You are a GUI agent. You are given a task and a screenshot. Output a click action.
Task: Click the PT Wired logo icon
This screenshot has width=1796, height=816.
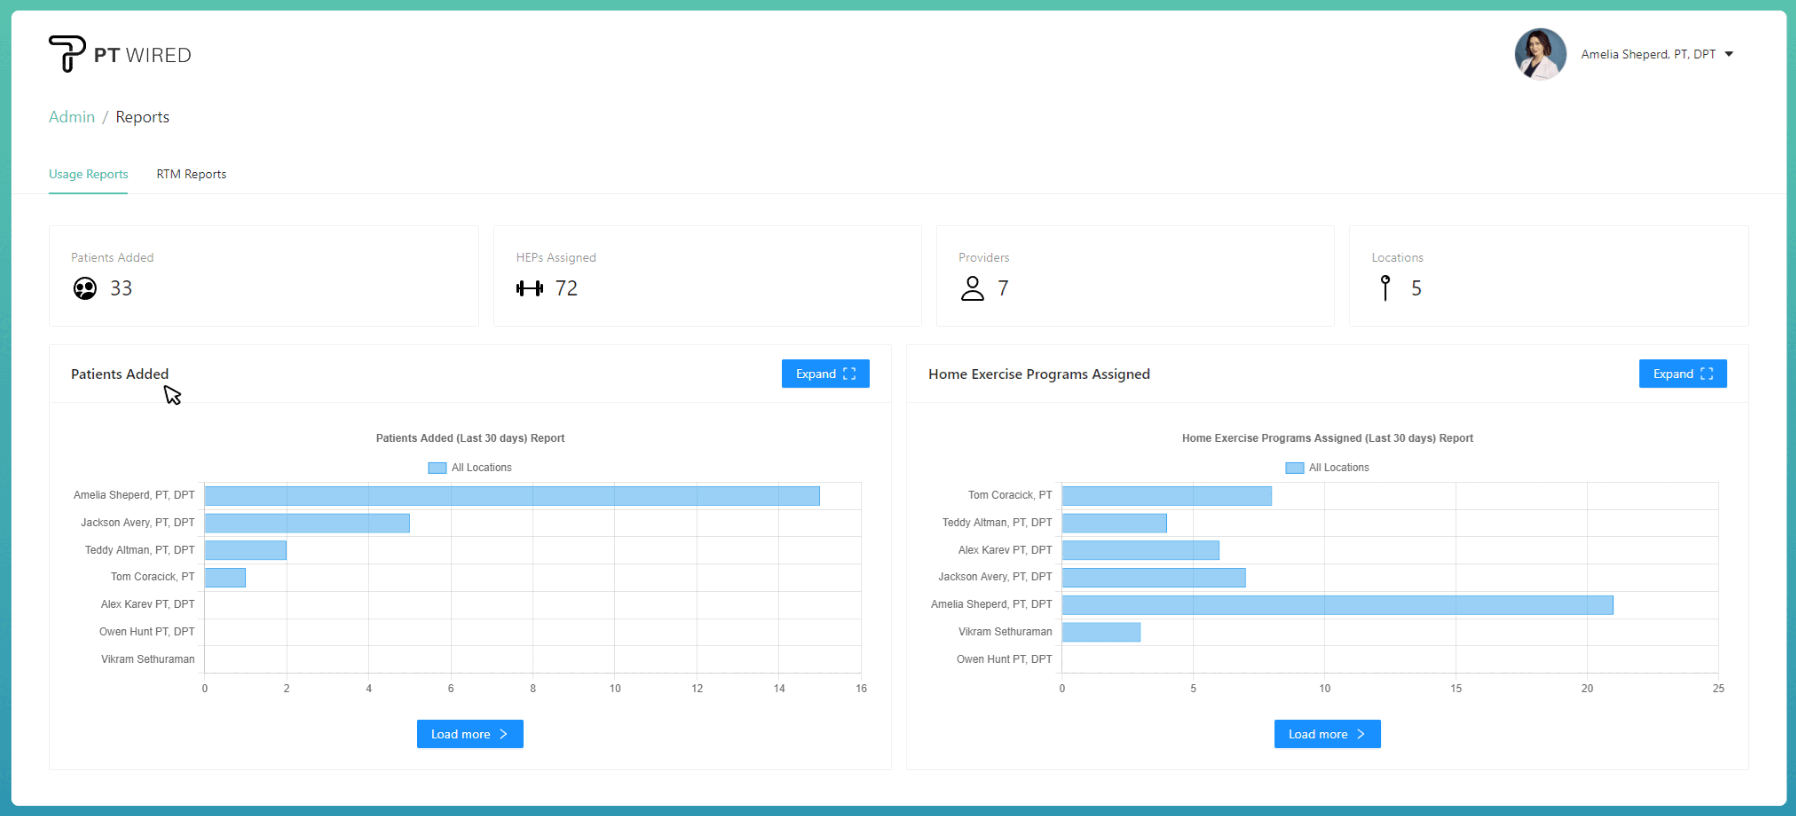[67, 54]
